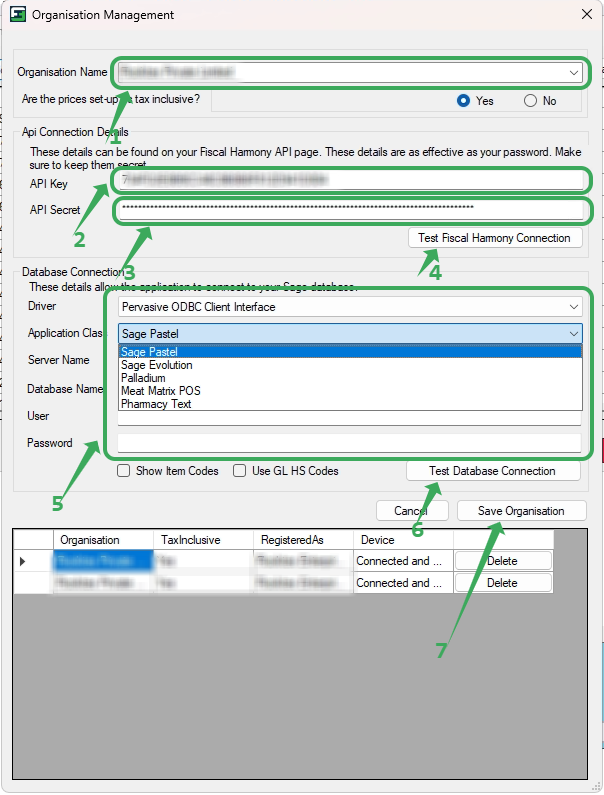Click into the API Key field
604x795 pixels.
[350, 179]
